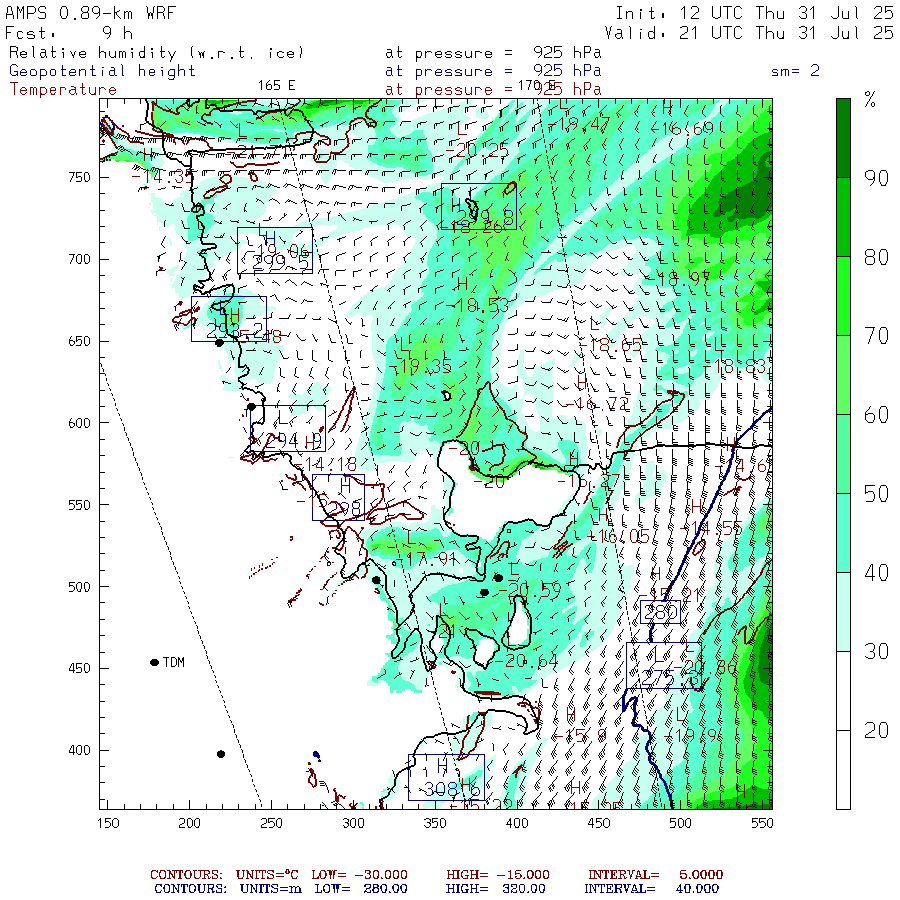The height and width of the screenshot is (900, 900).
Task: Click the y-axis tick label '750'
Action: coord(79,177)
